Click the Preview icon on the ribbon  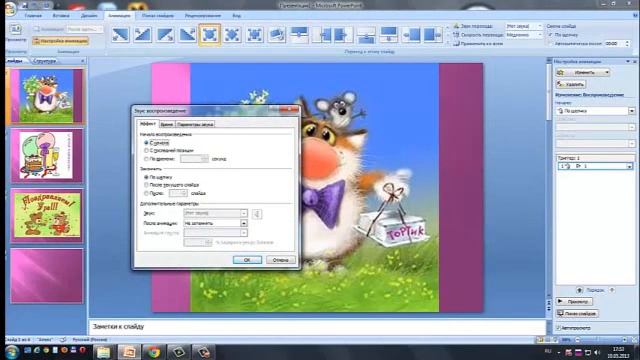(x=16, y=29)
